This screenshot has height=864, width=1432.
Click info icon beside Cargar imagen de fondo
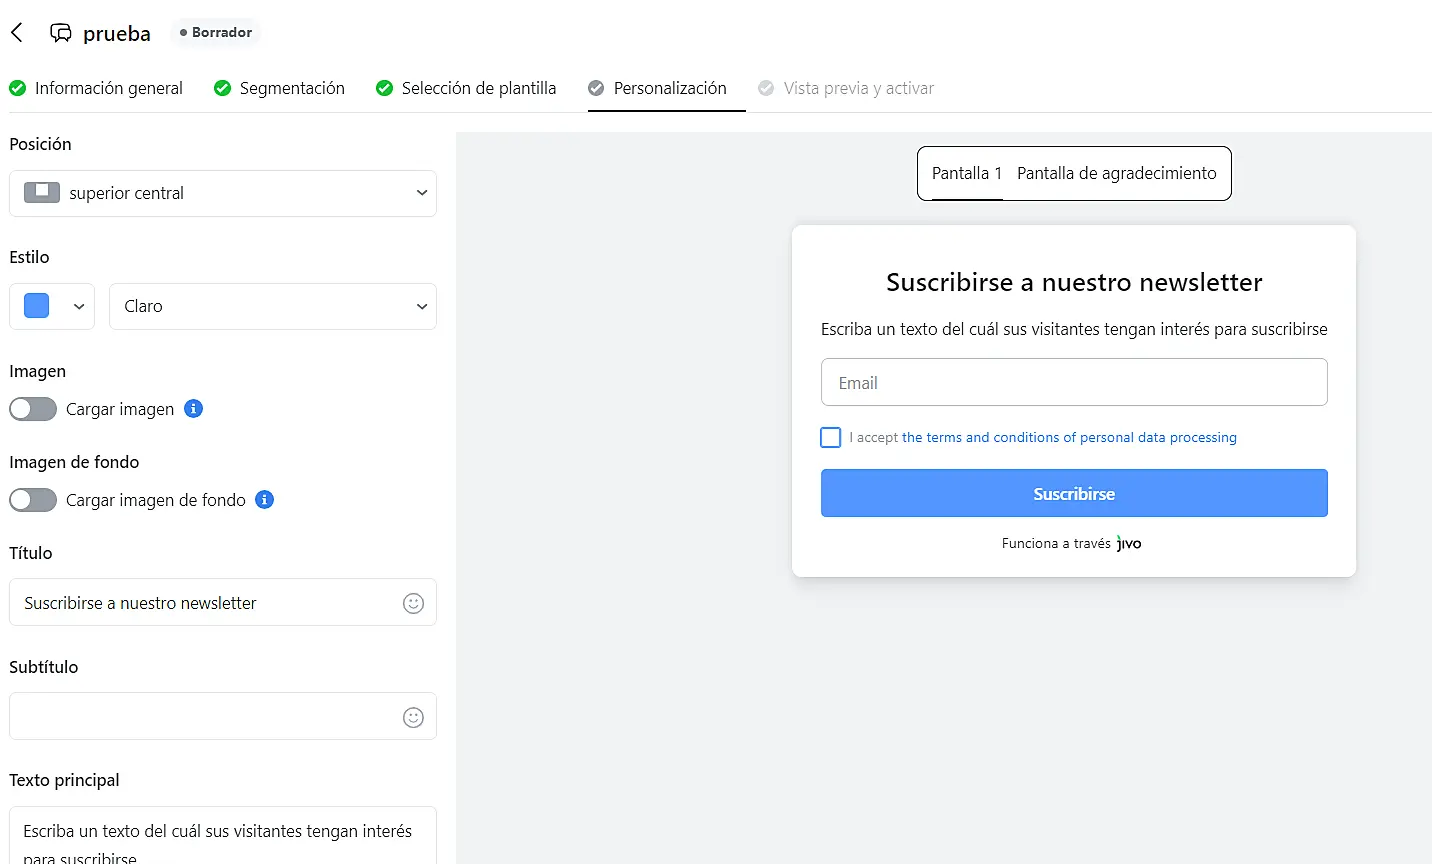coord(265,499)
